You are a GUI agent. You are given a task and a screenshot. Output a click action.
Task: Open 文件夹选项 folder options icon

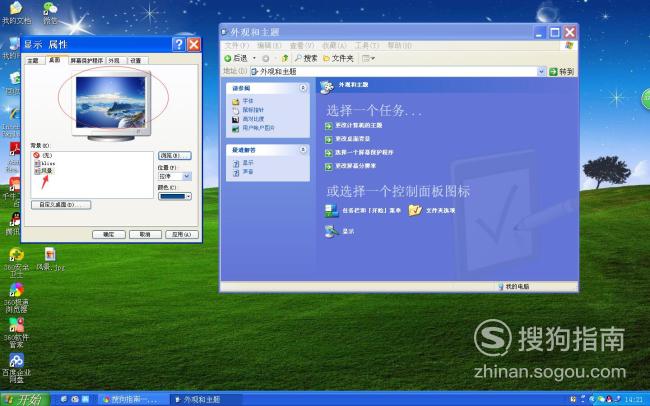click(x=432, y=211)
